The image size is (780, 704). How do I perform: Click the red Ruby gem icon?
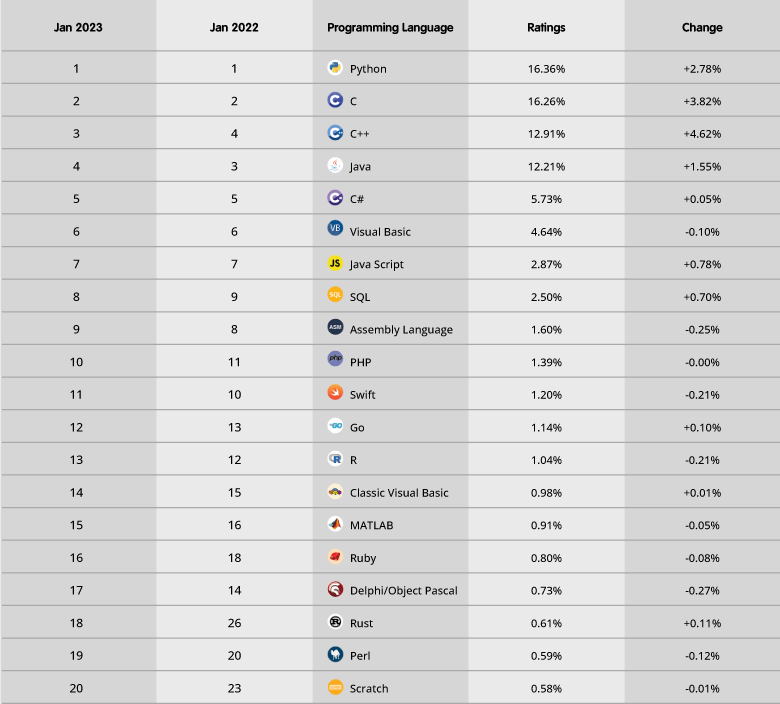[x=335, y=557]
